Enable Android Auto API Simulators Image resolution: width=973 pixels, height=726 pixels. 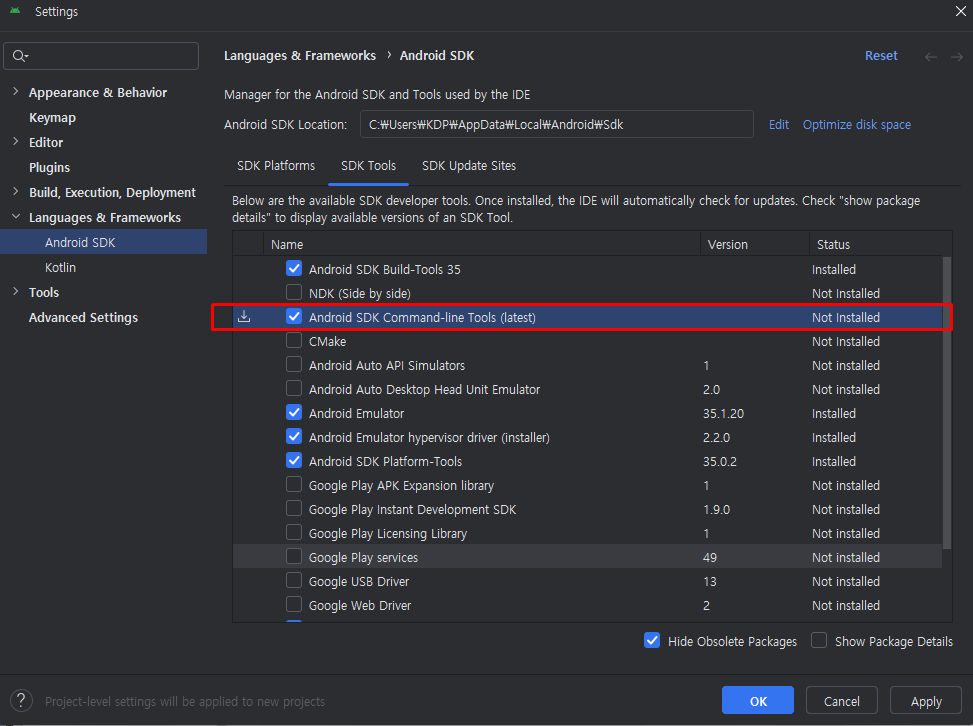coord(294,364)
